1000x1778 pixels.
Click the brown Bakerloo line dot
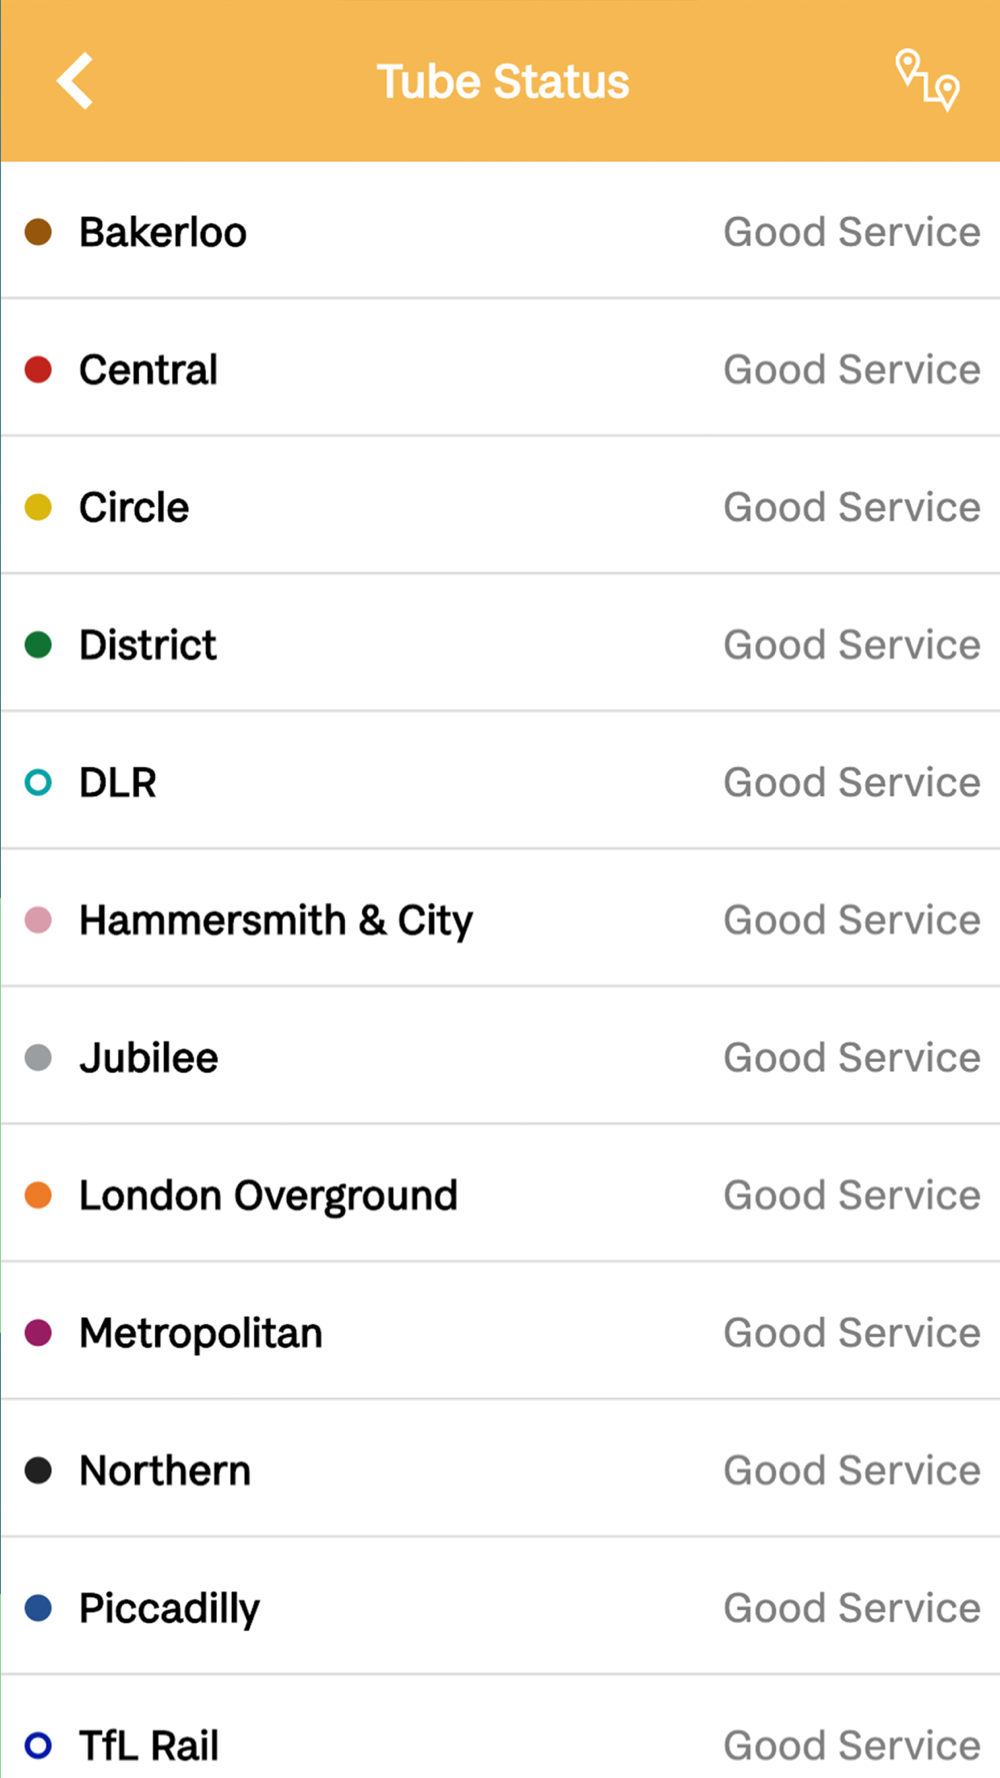pos(38,232)
